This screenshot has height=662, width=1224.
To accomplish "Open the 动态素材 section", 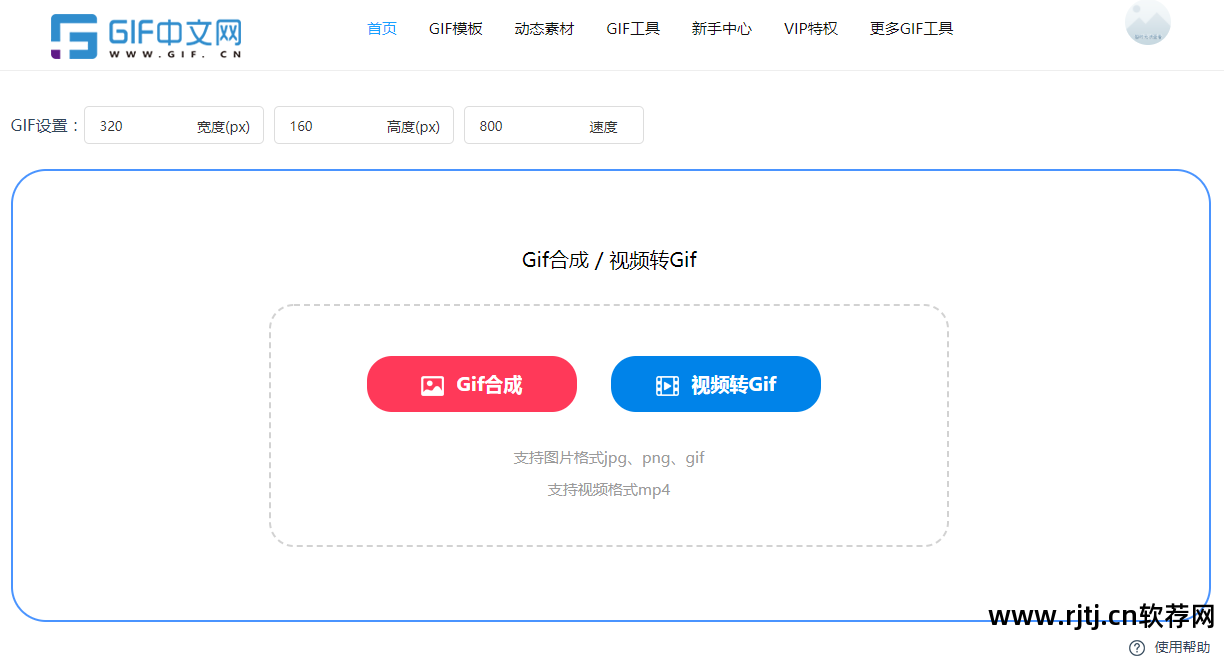I will [x=544, y=29].
